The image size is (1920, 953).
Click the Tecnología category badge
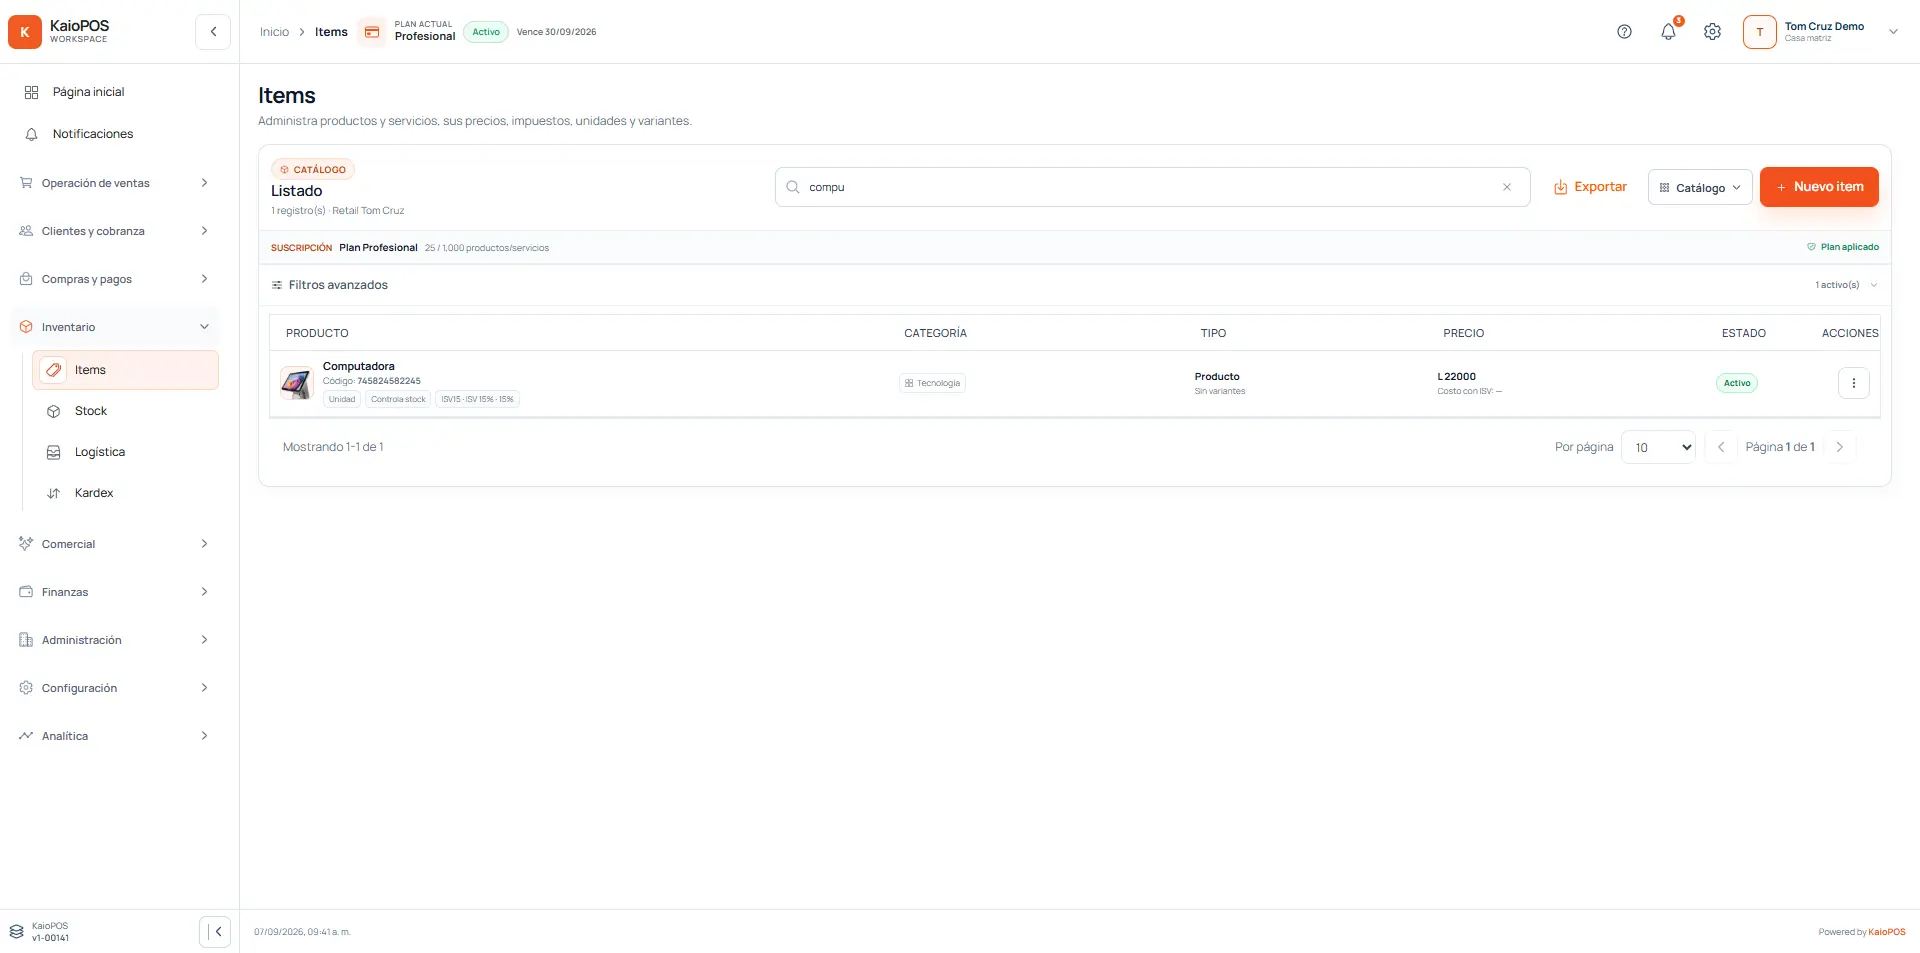(932, 383)
